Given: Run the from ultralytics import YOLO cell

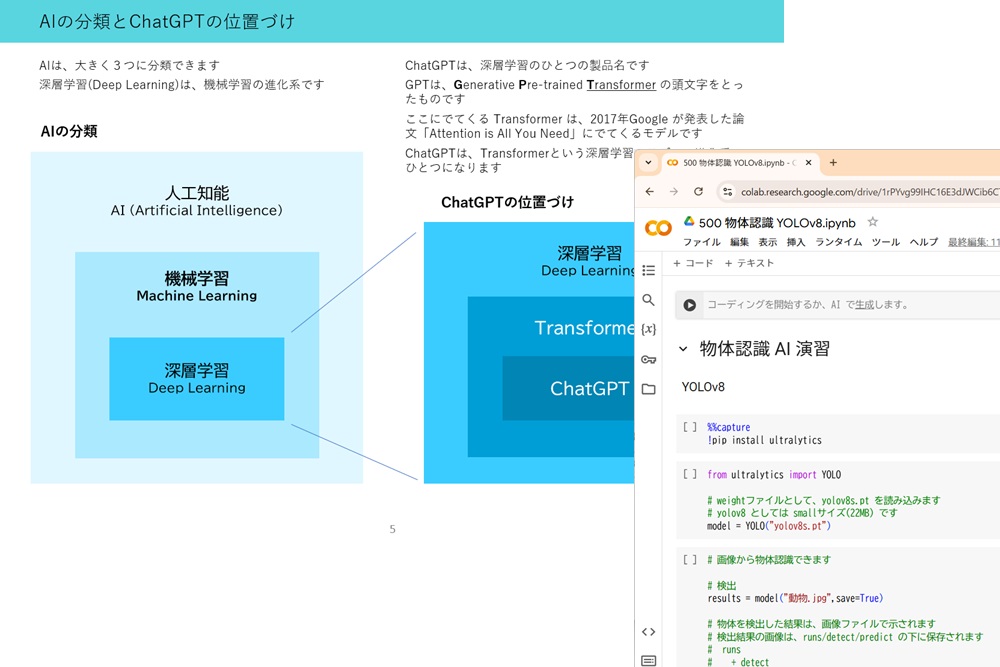Looking at the screenshot, I should (x=689, y=474).
